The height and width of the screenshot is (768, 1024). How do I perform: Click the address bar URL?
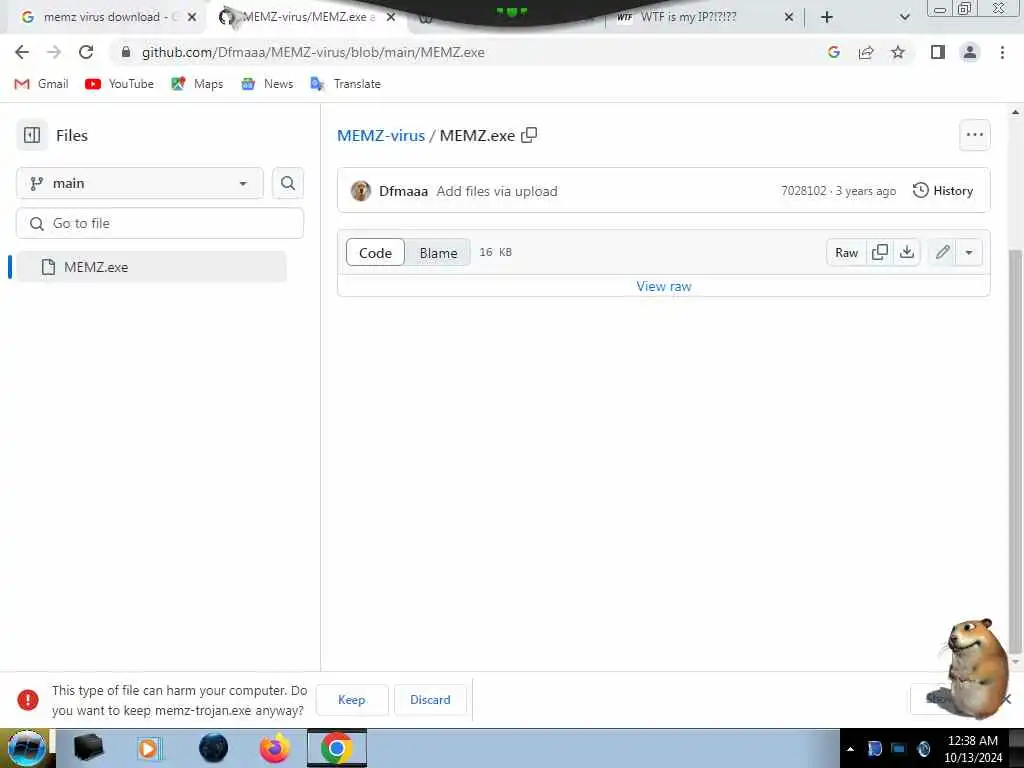point(313,52)
